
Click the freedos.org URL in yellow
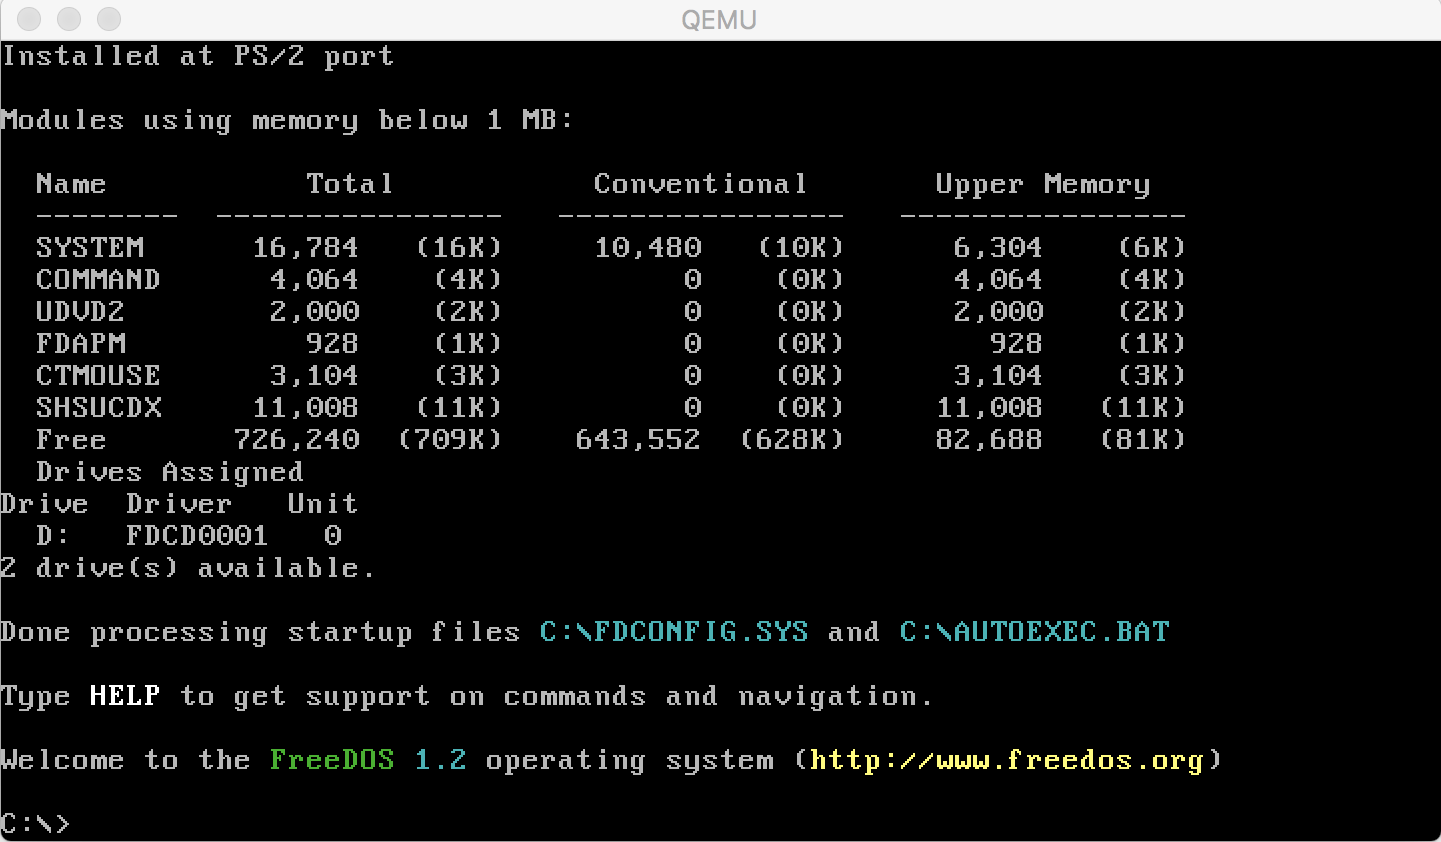tap(1006, 760)
